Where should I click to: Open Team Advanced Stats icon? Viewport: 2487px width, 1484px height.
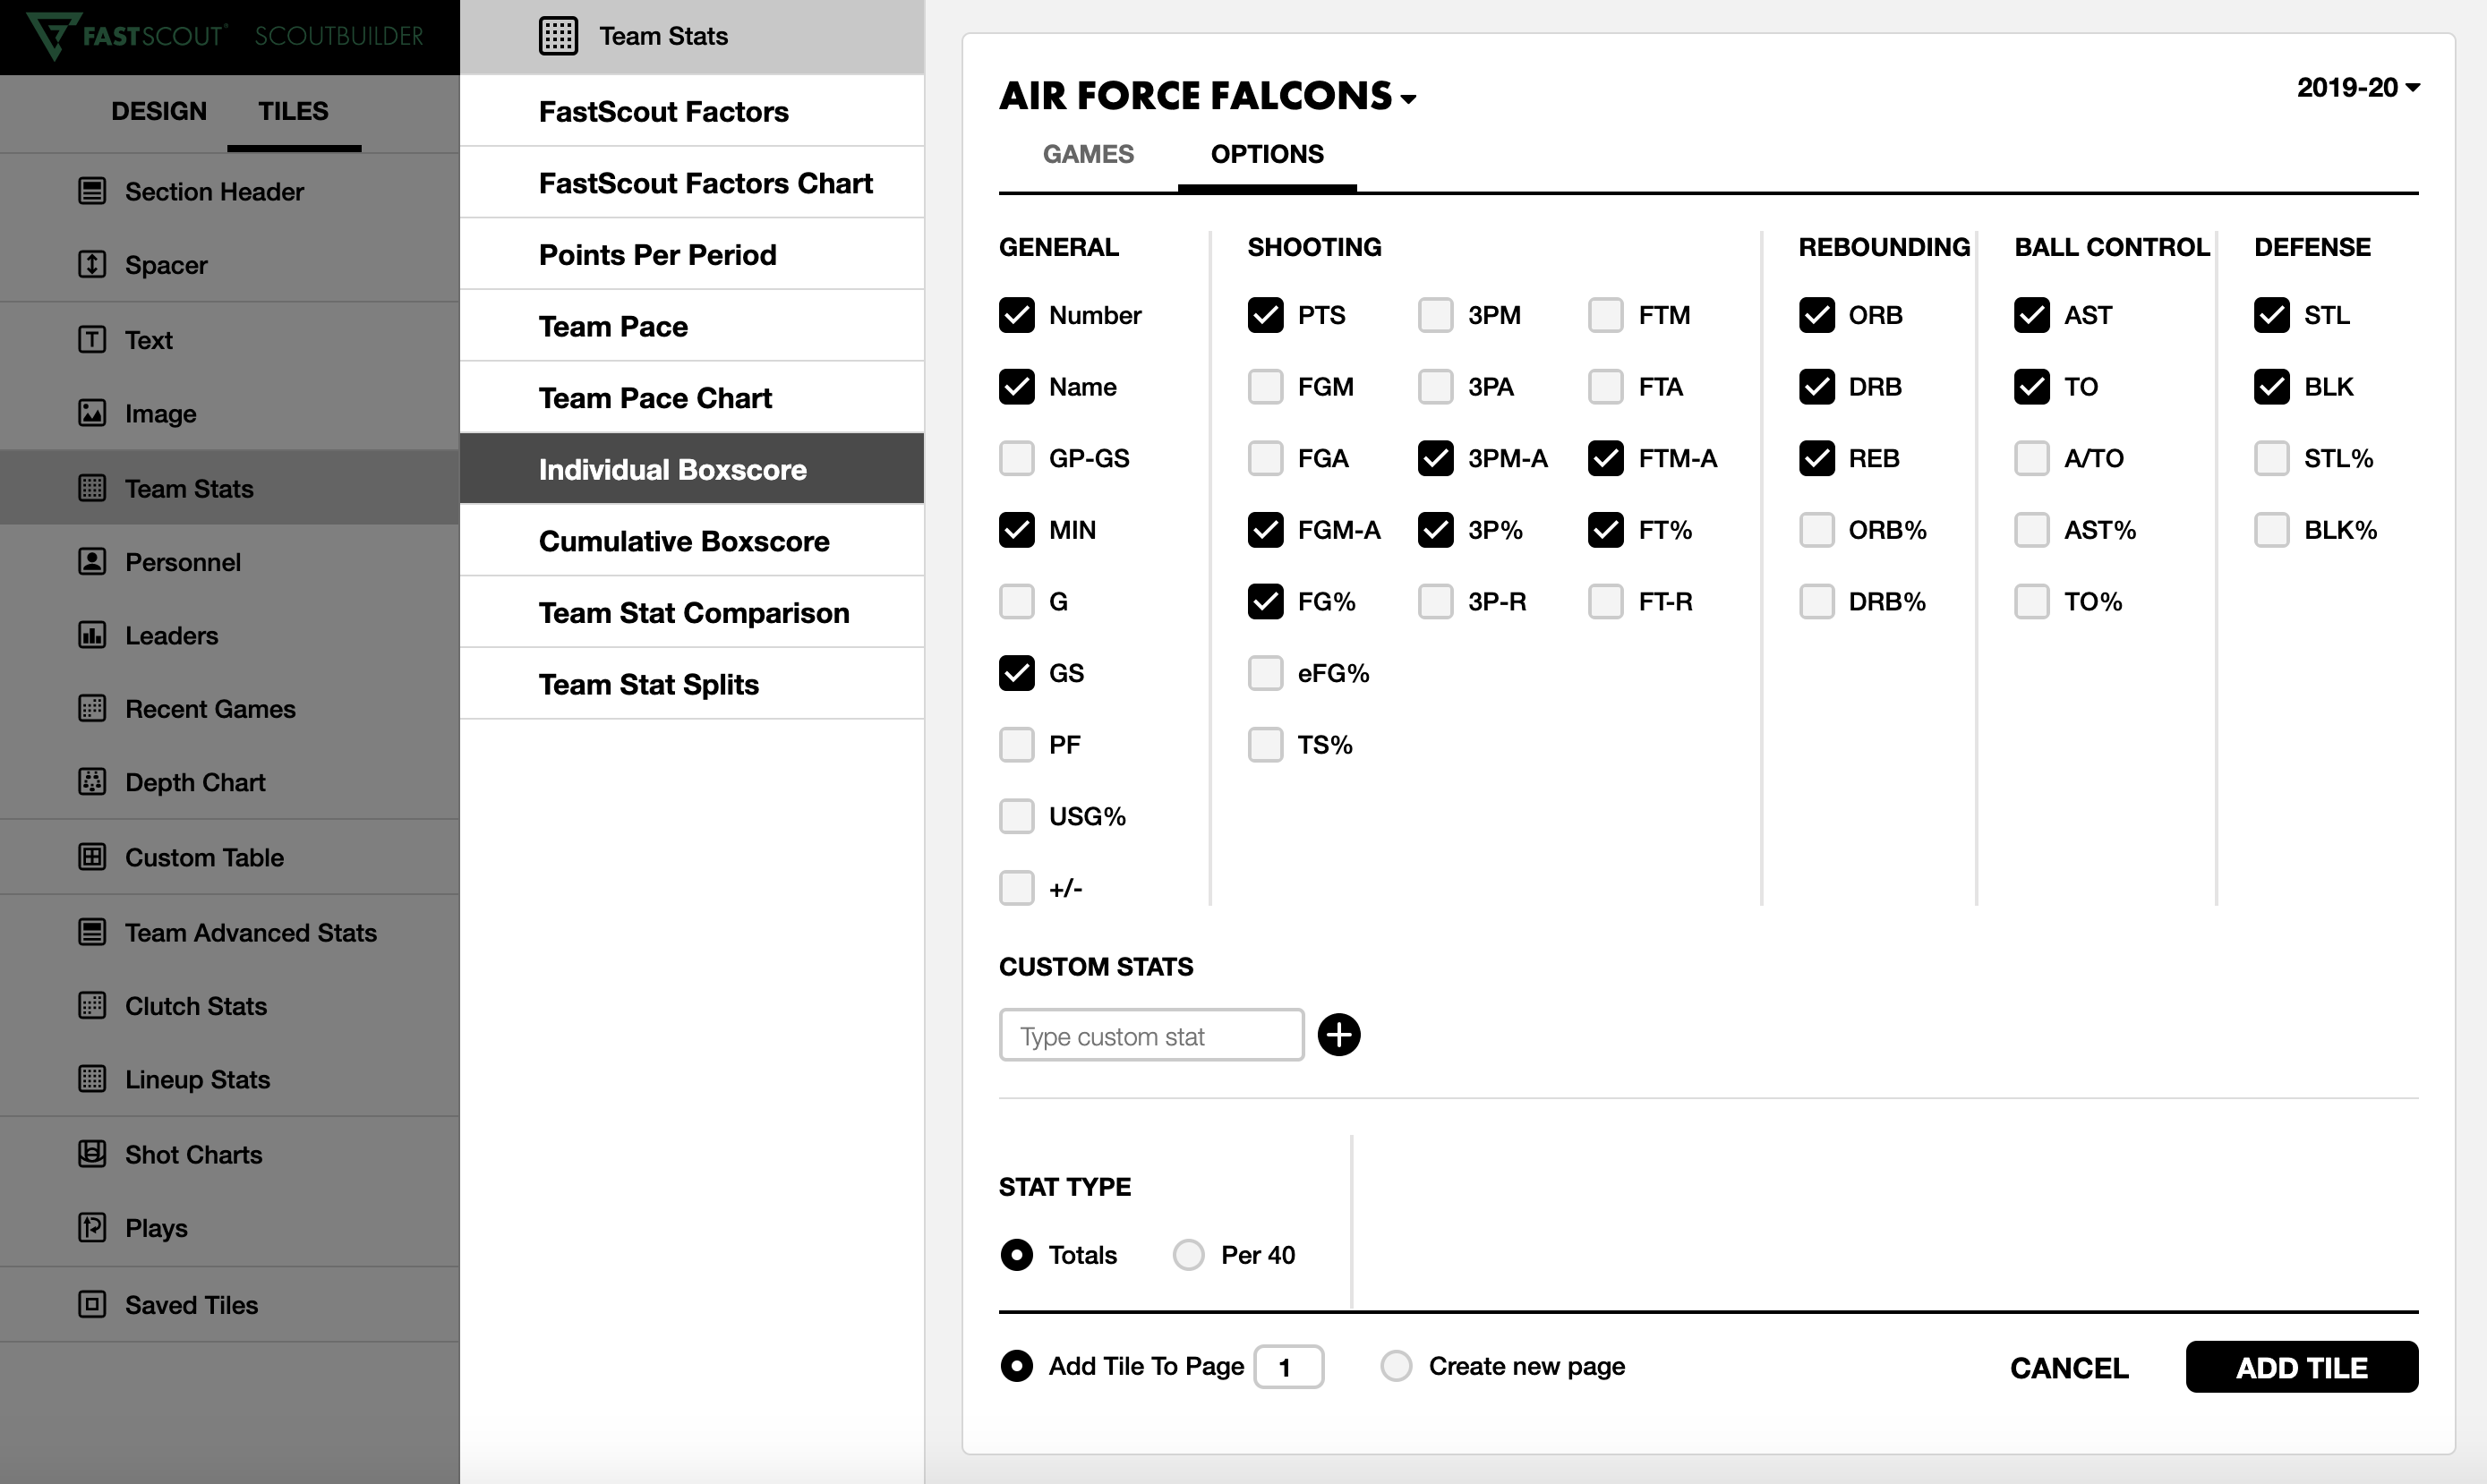pyautogui.click(x=92, y=932)
